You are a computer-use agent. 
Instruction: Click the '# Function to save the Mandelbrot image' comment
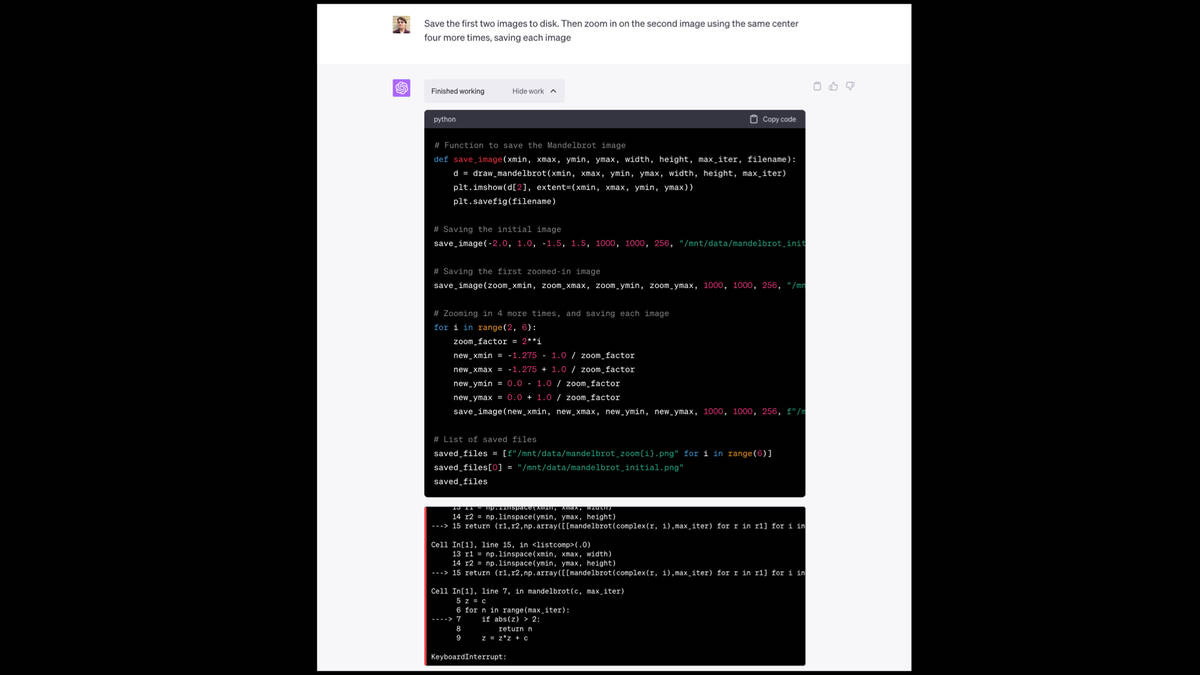pos(530,145)
